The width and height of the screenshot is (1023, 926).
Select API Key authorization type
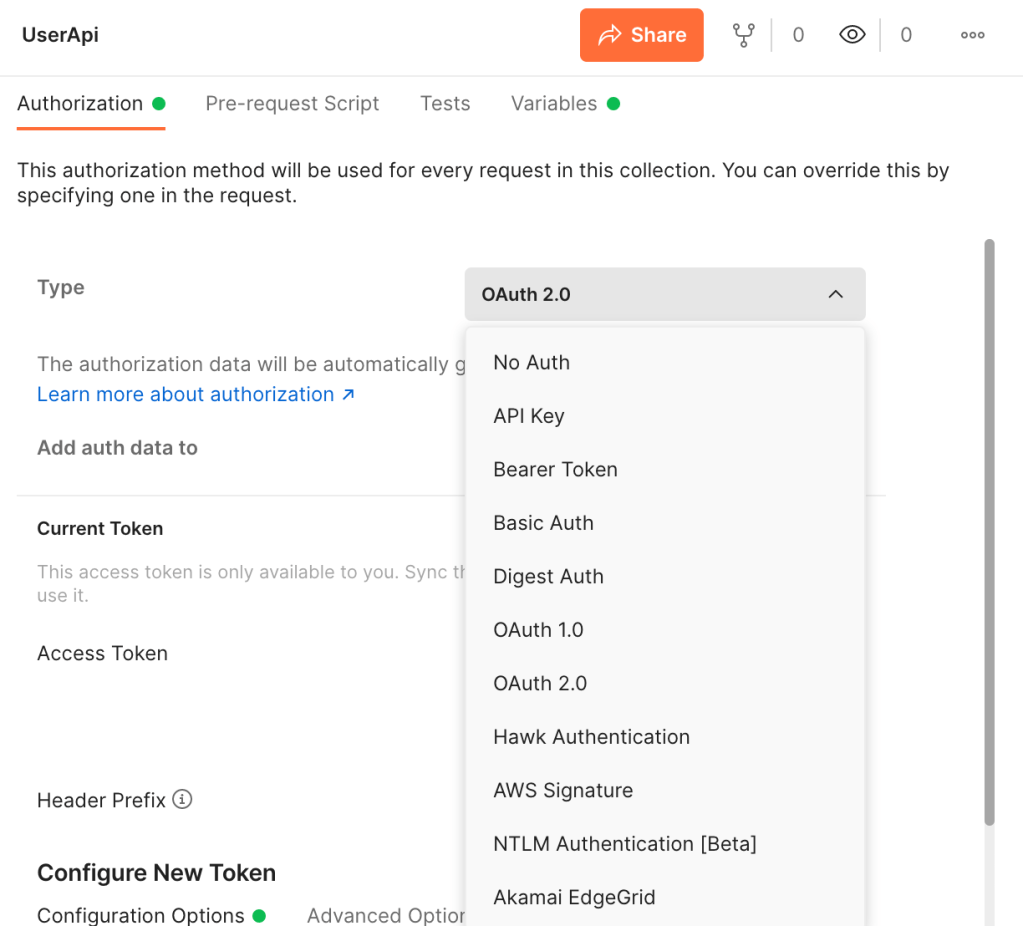coord(528,416)
